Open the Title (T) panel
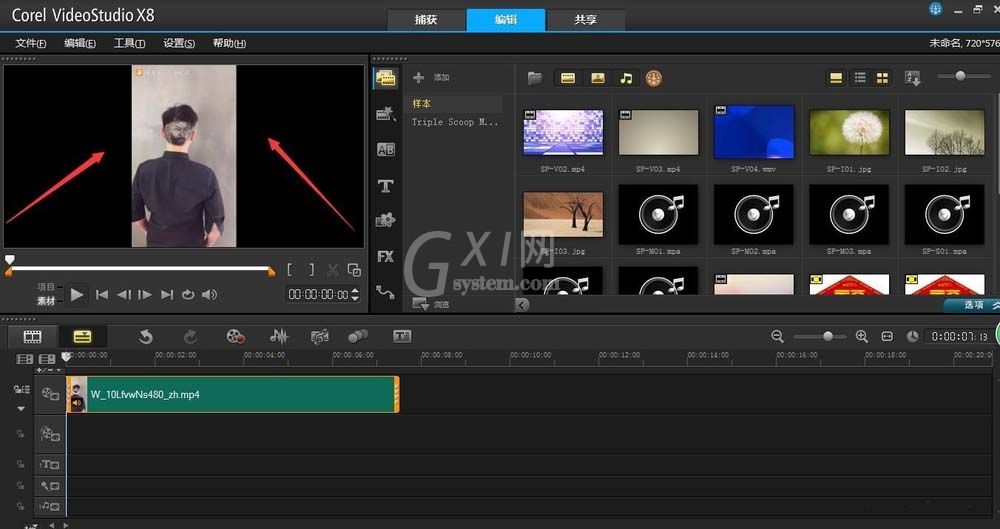 (385, 186)
